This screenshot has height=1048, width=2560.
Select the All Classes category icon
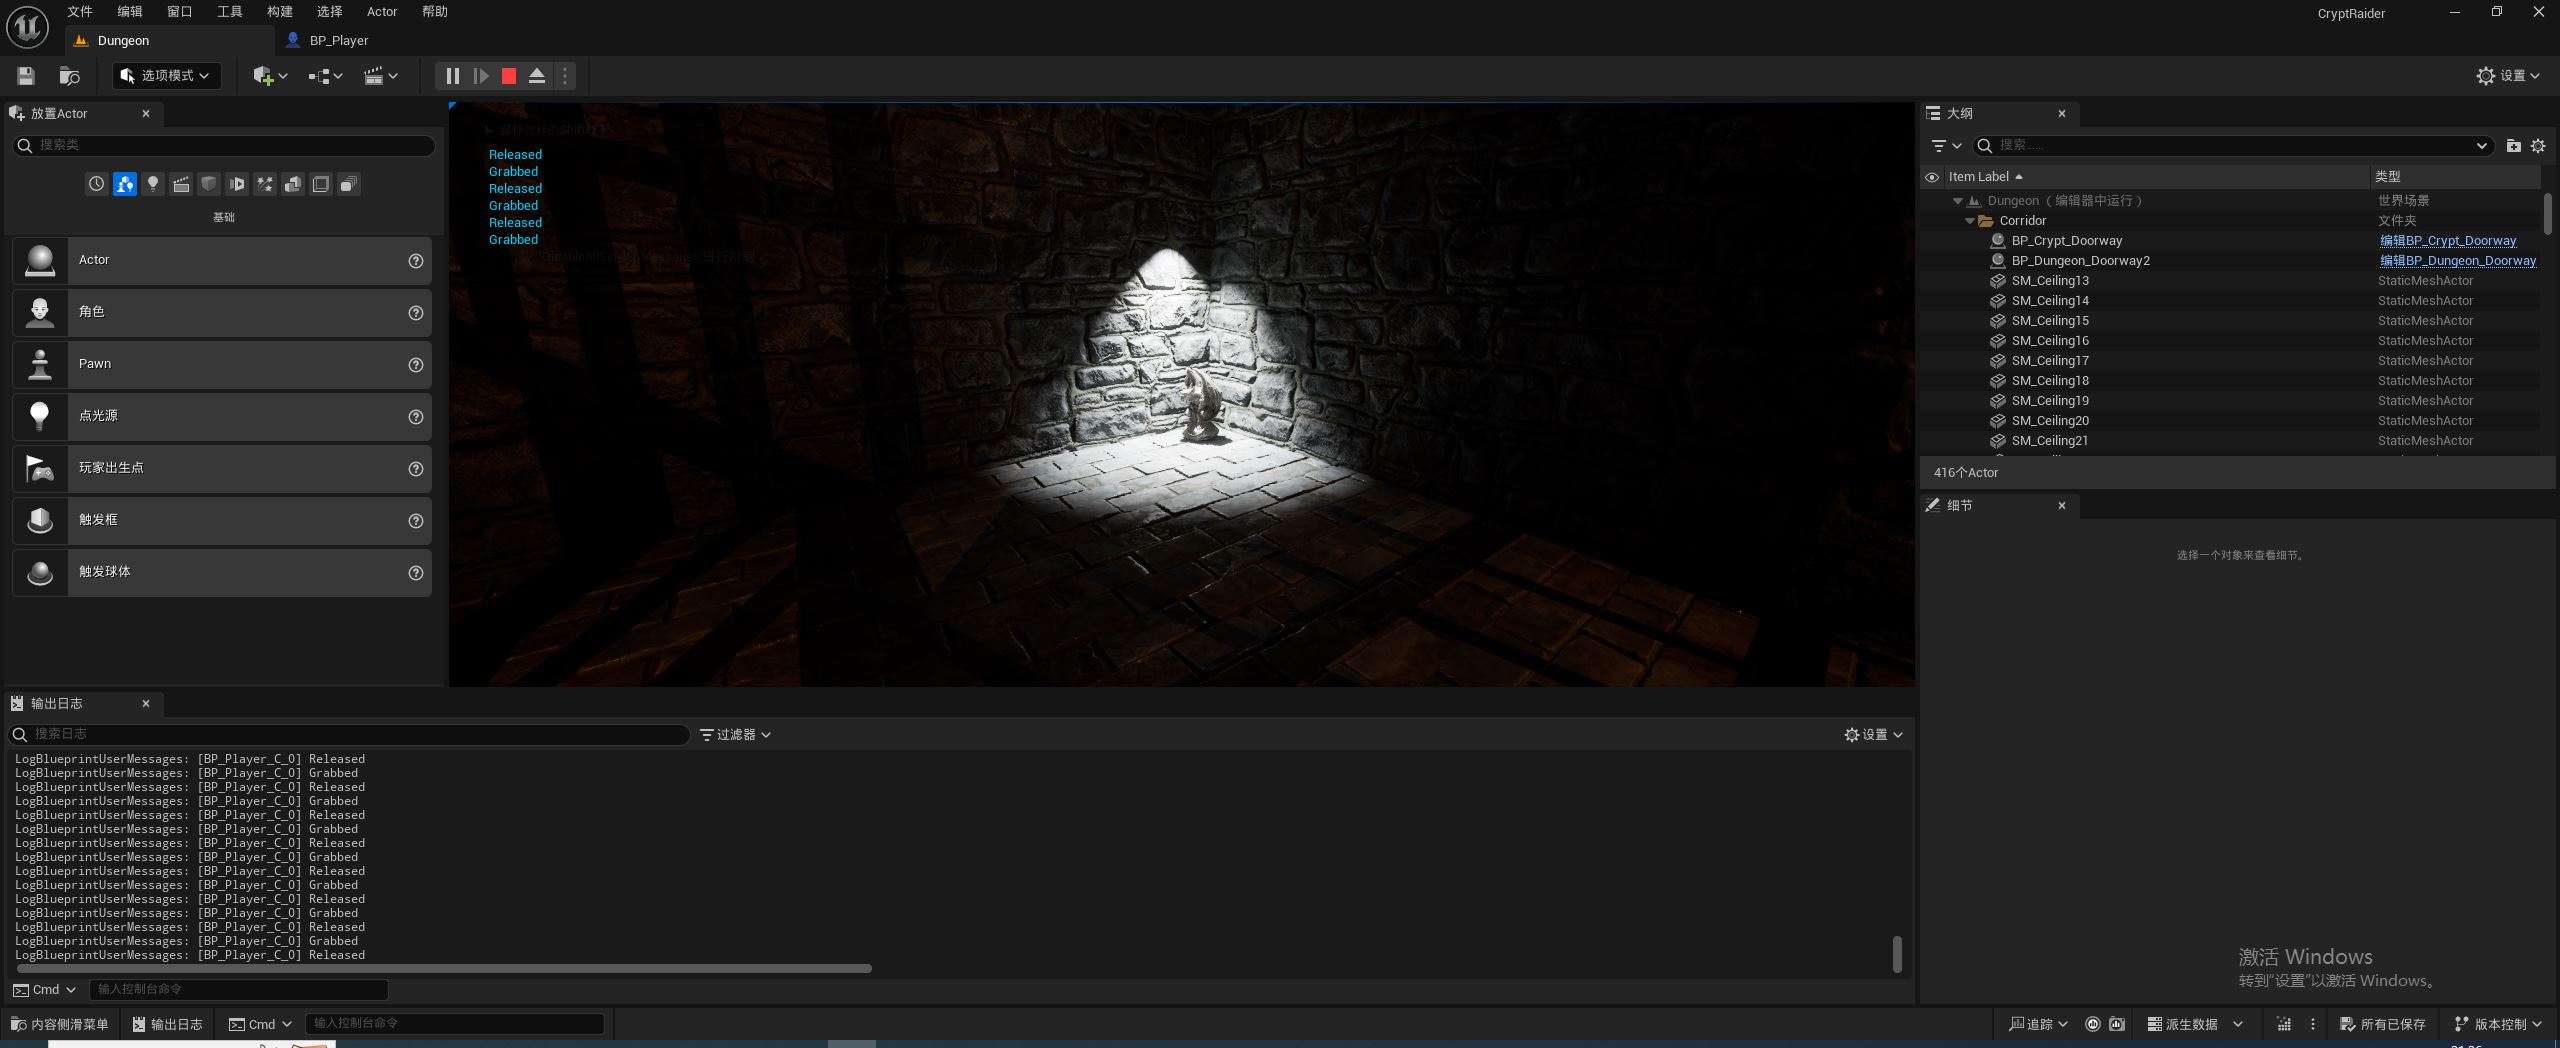[348, 184]
